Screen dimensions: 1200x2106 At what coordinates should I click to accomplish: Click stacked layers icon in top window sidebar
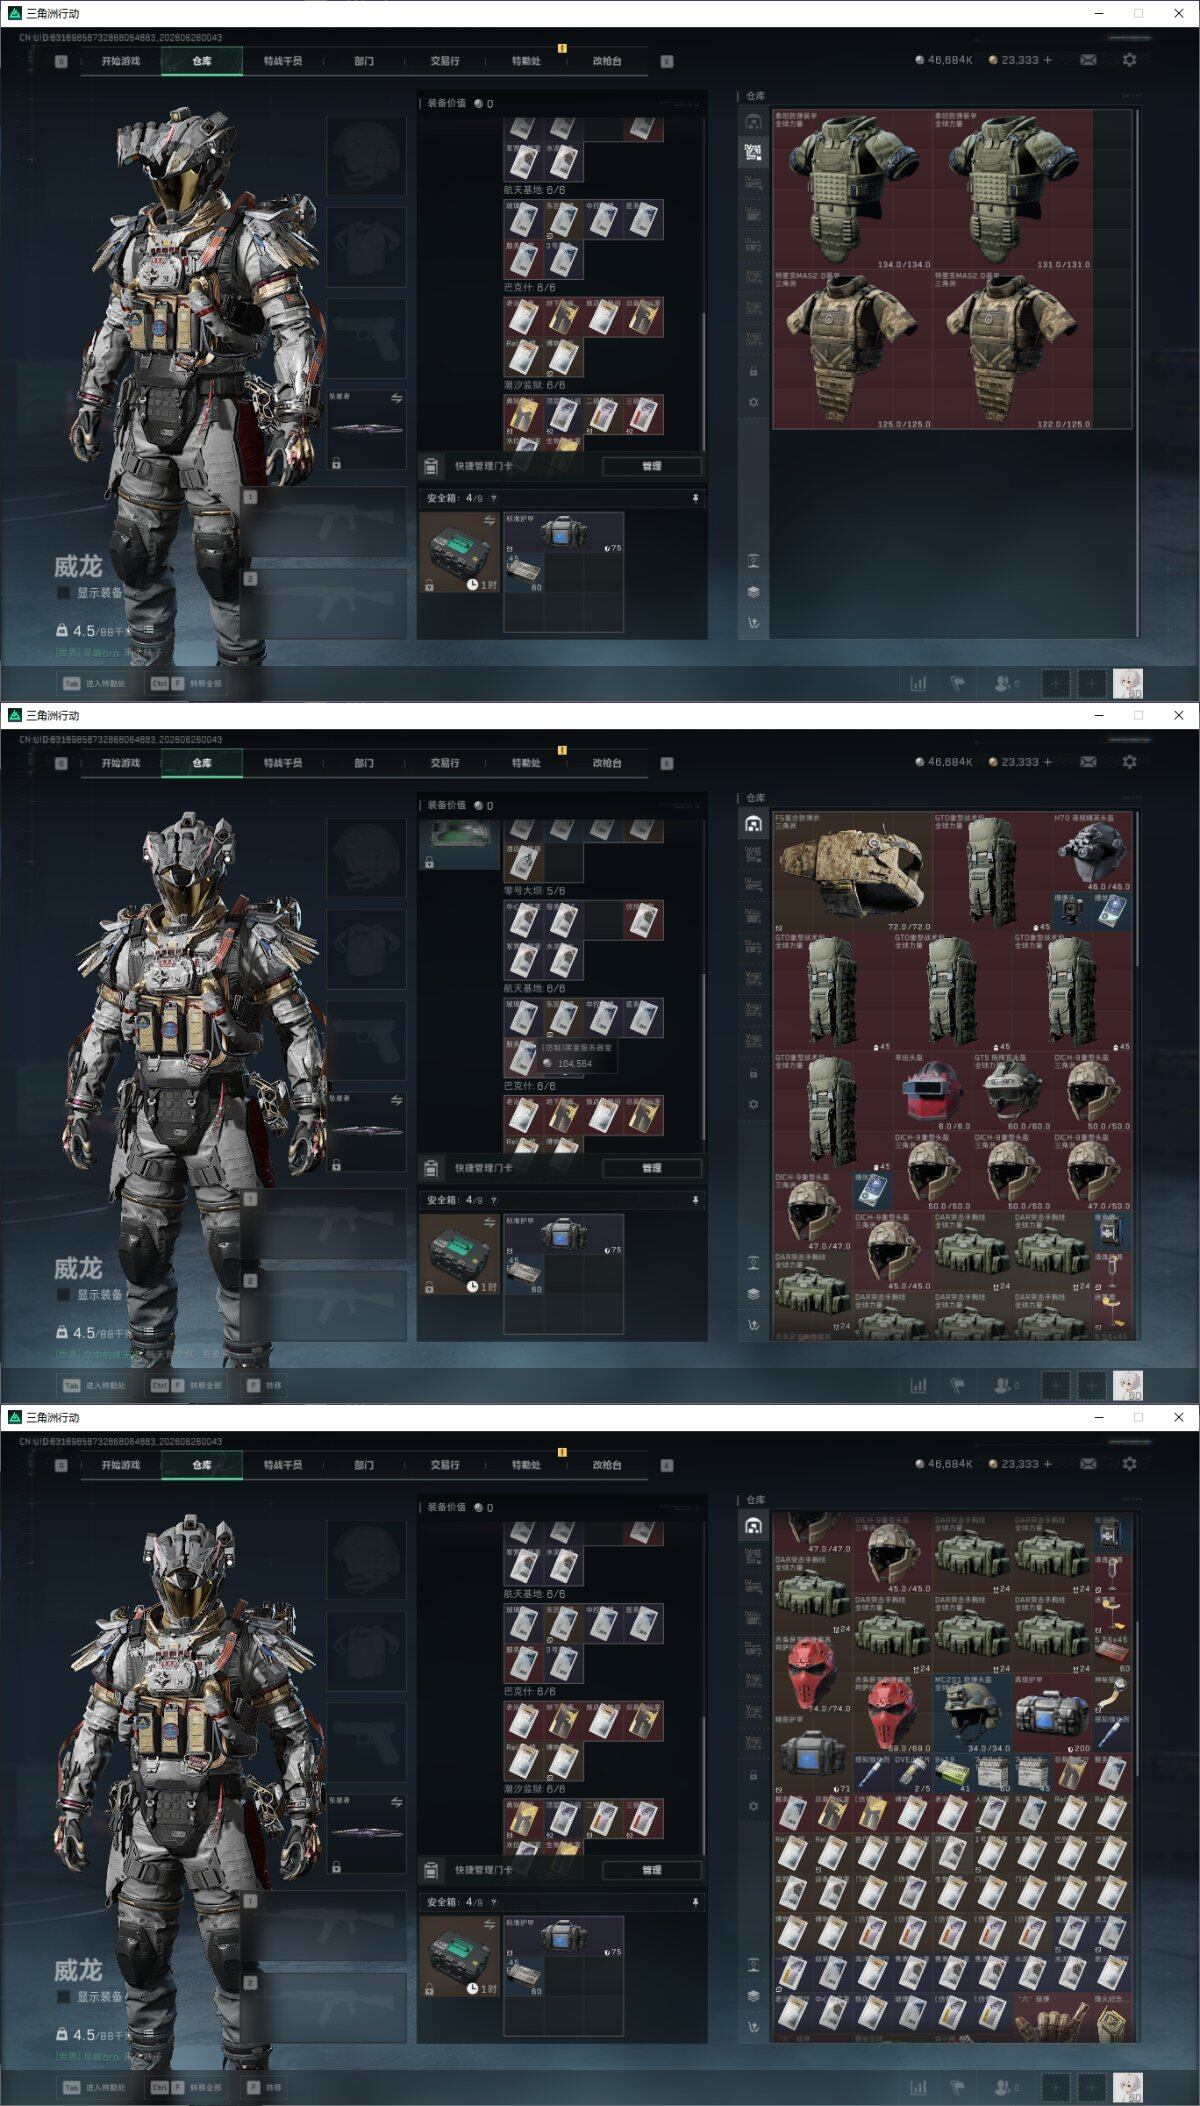click(753, 591)
